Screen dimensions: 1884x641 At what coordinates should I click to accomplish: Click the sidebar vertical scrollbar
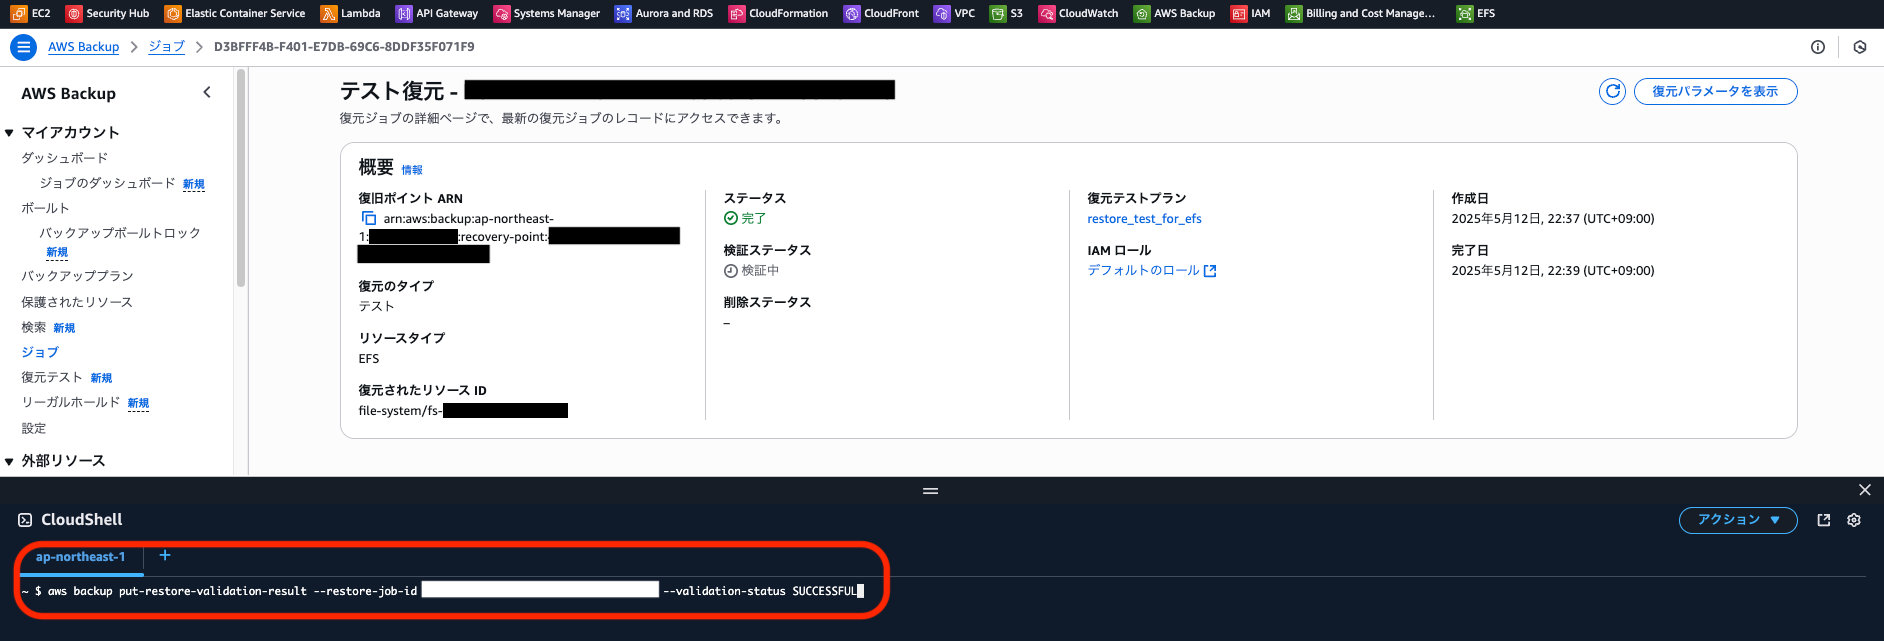point(240,180)
